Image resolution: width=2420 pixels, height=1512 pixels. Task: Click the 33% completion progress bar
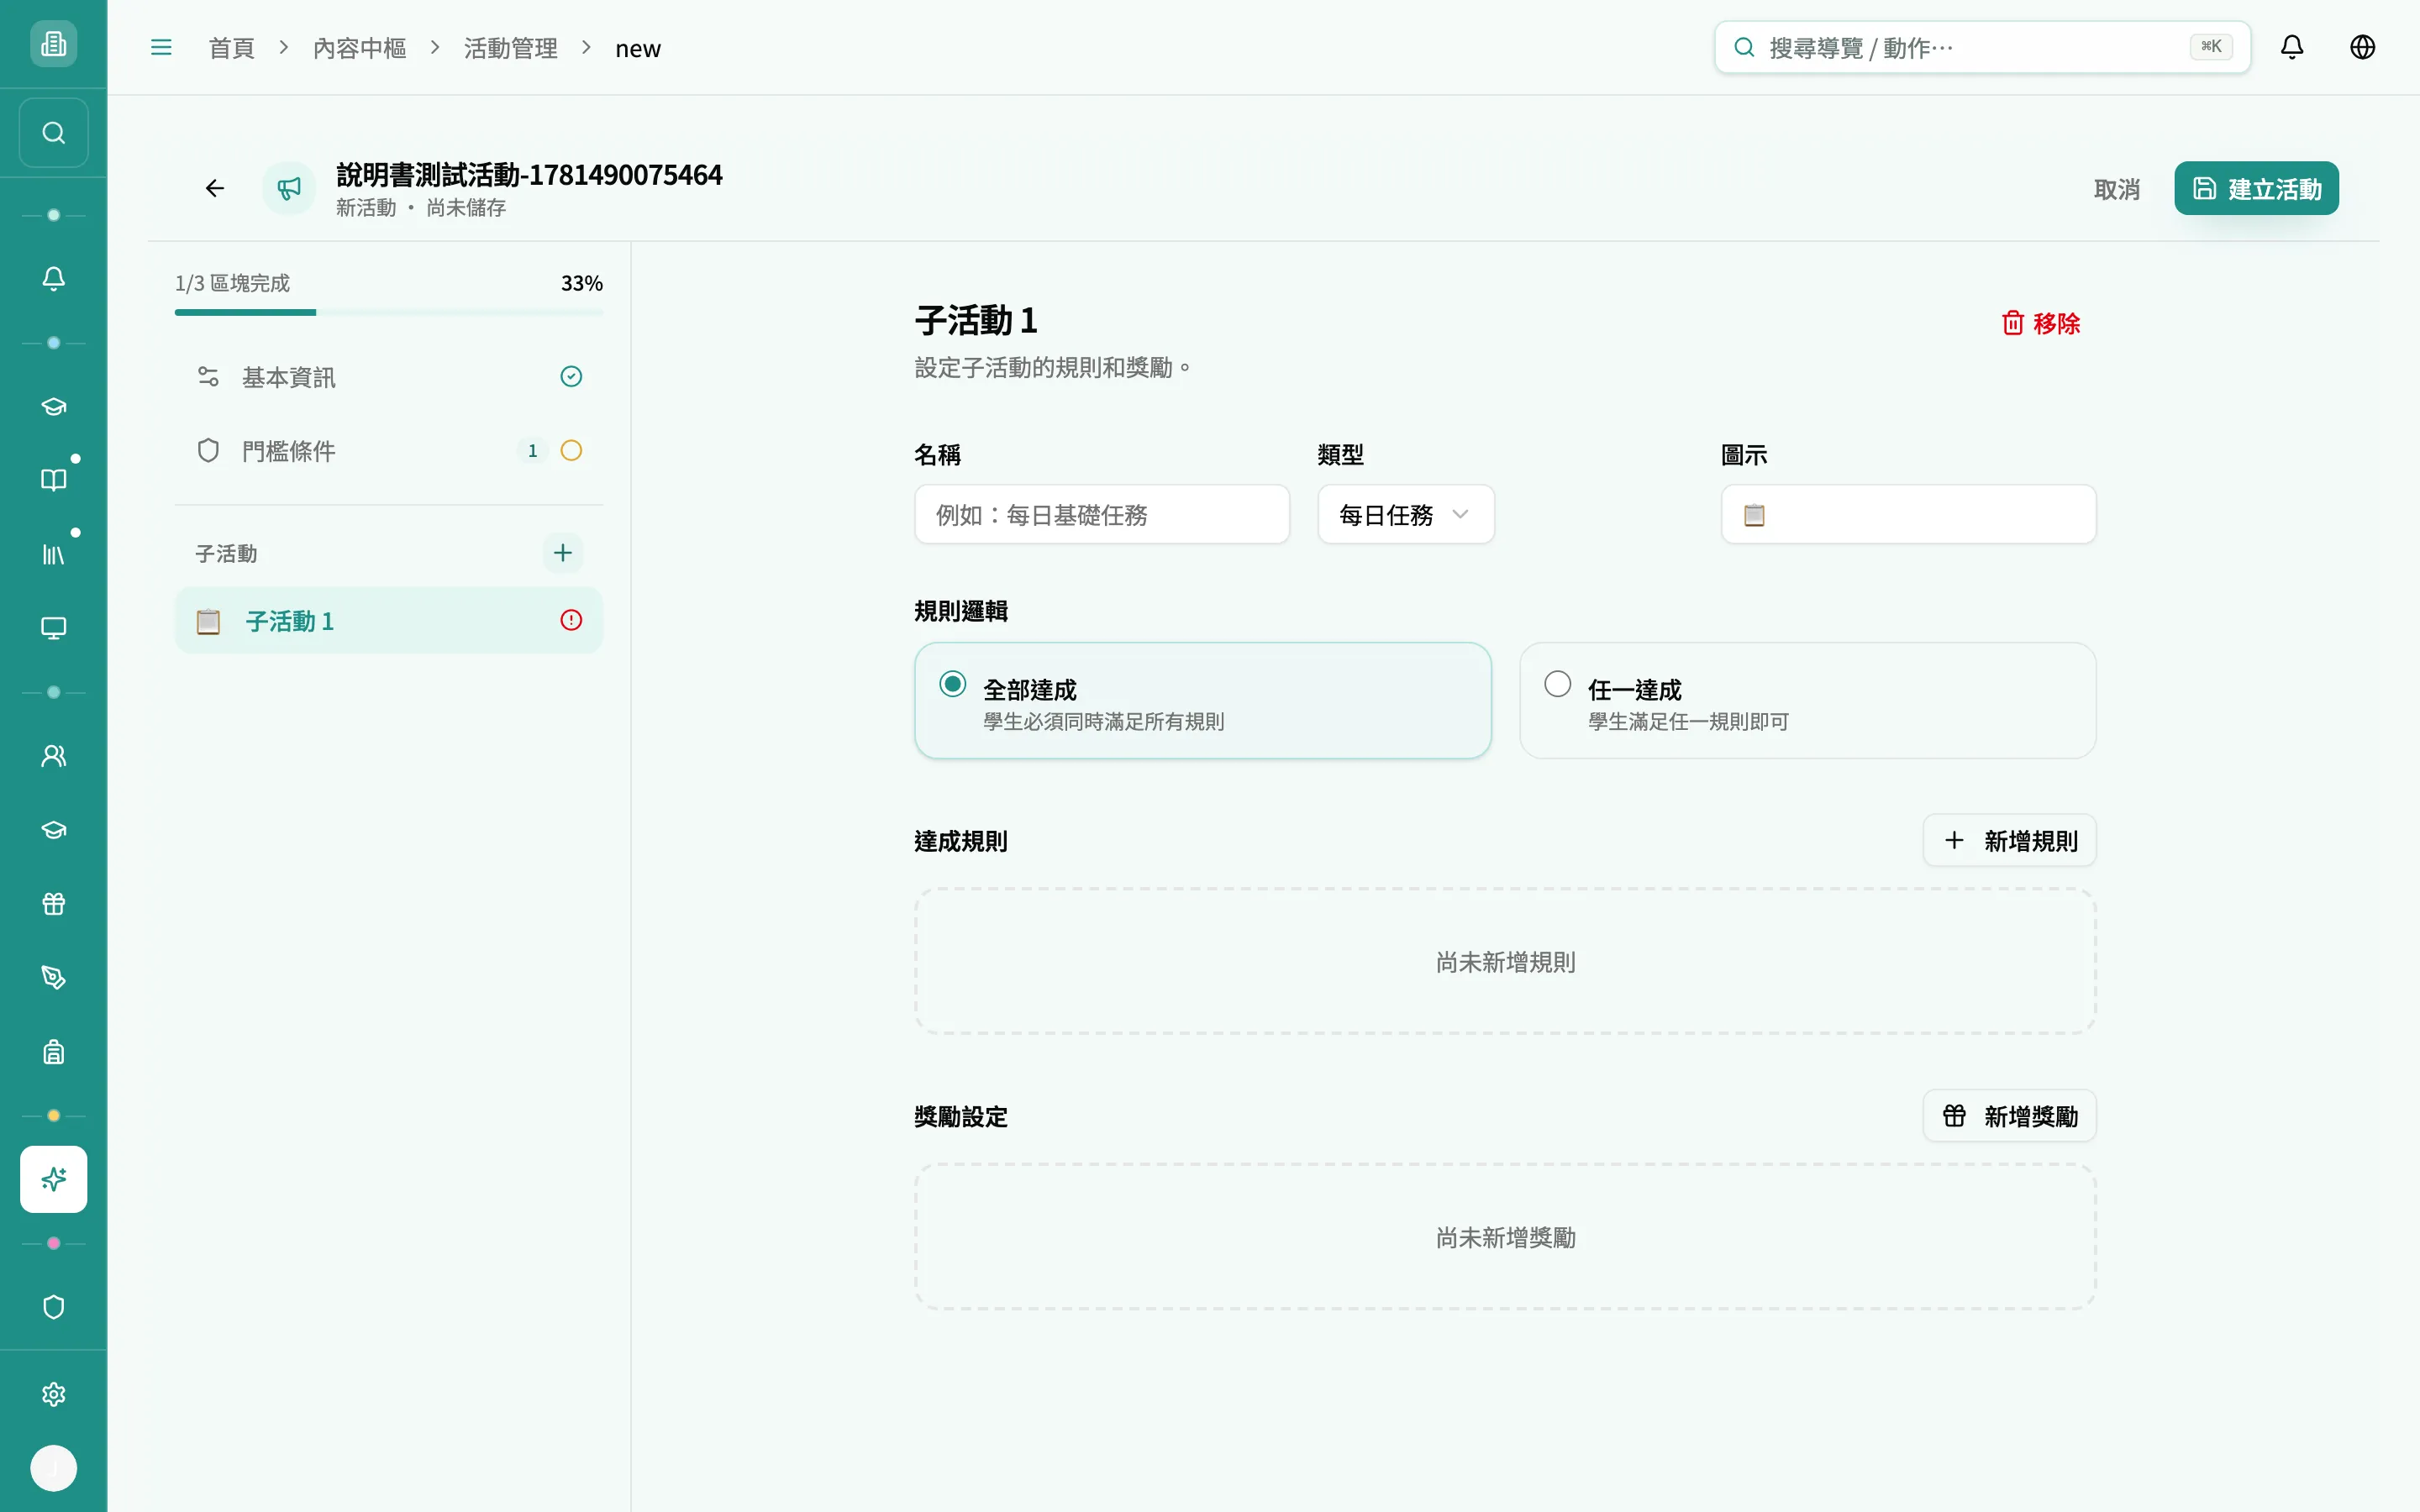389,312
